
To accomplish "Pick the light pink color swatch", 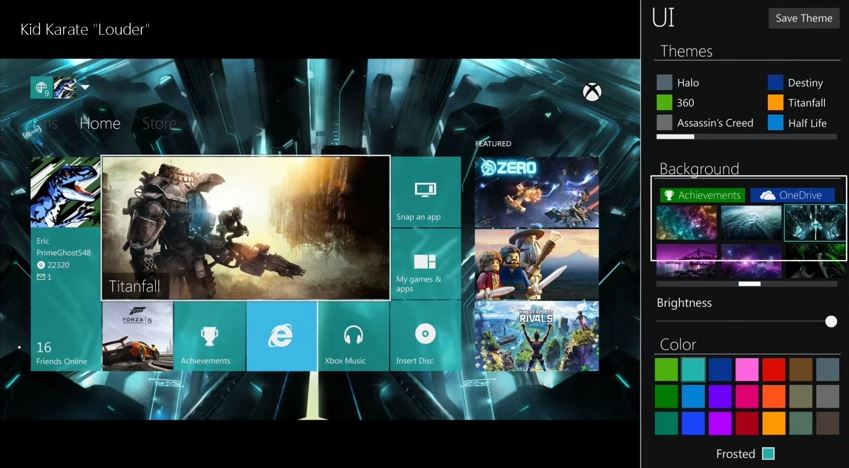I will [x=747, y=369].
